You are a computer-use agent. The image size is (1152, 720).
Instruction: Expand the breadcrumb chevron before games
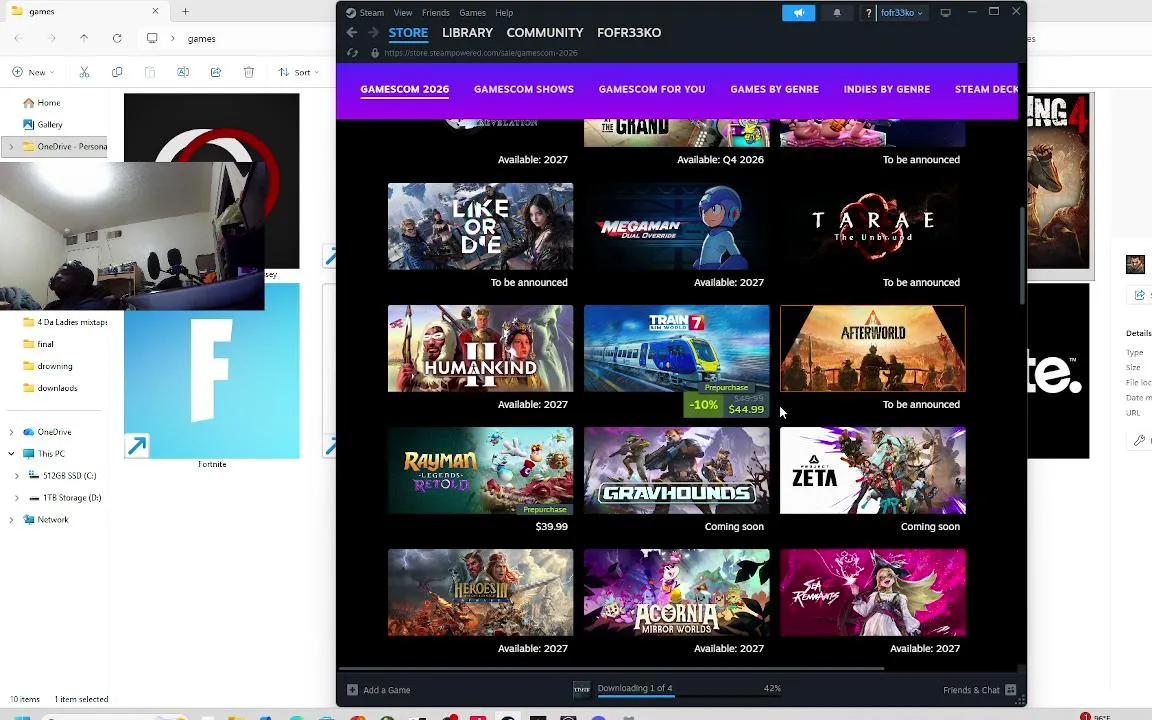point(173,38)
